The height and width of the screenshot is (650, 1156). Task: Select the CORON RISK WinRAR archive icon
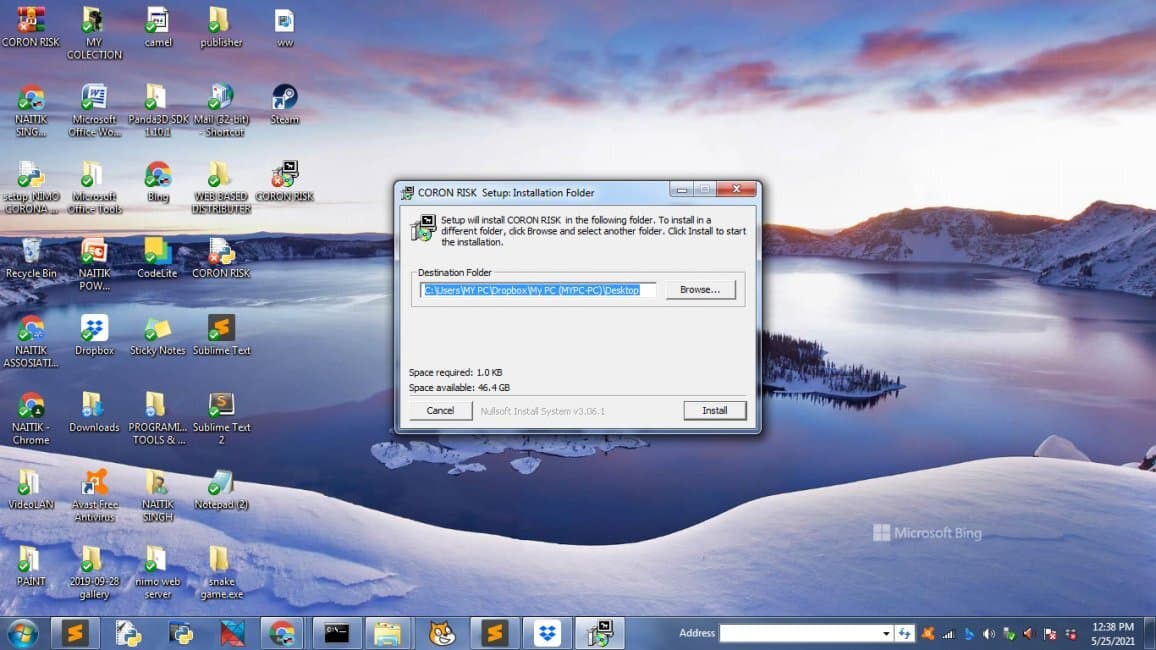coord(31,27)
